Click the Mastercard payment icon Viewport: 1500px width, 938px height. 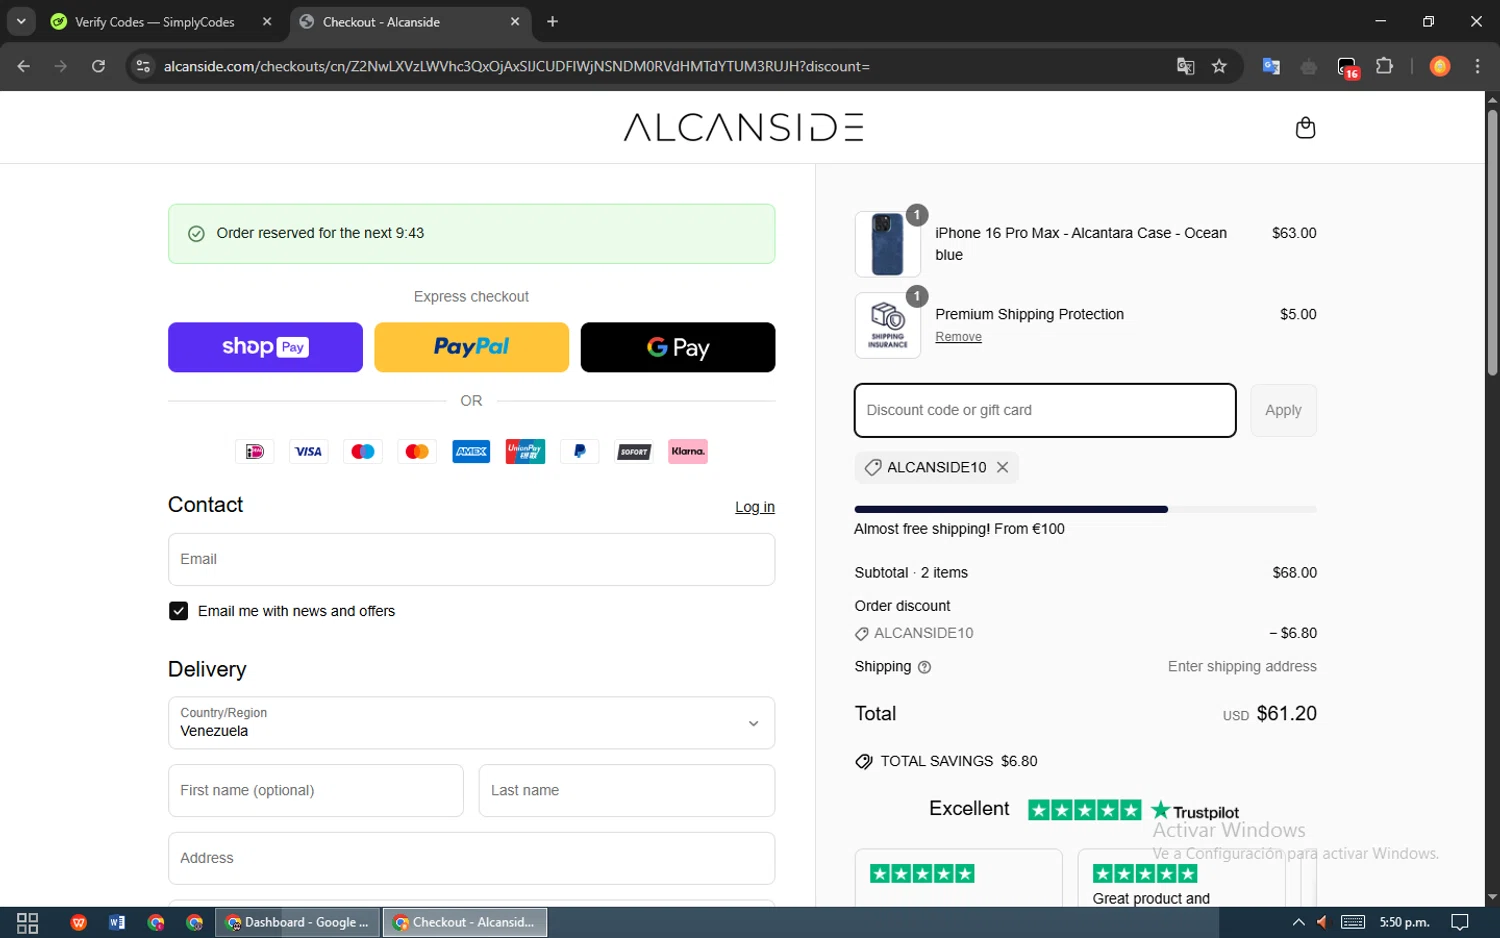[417, 452]
